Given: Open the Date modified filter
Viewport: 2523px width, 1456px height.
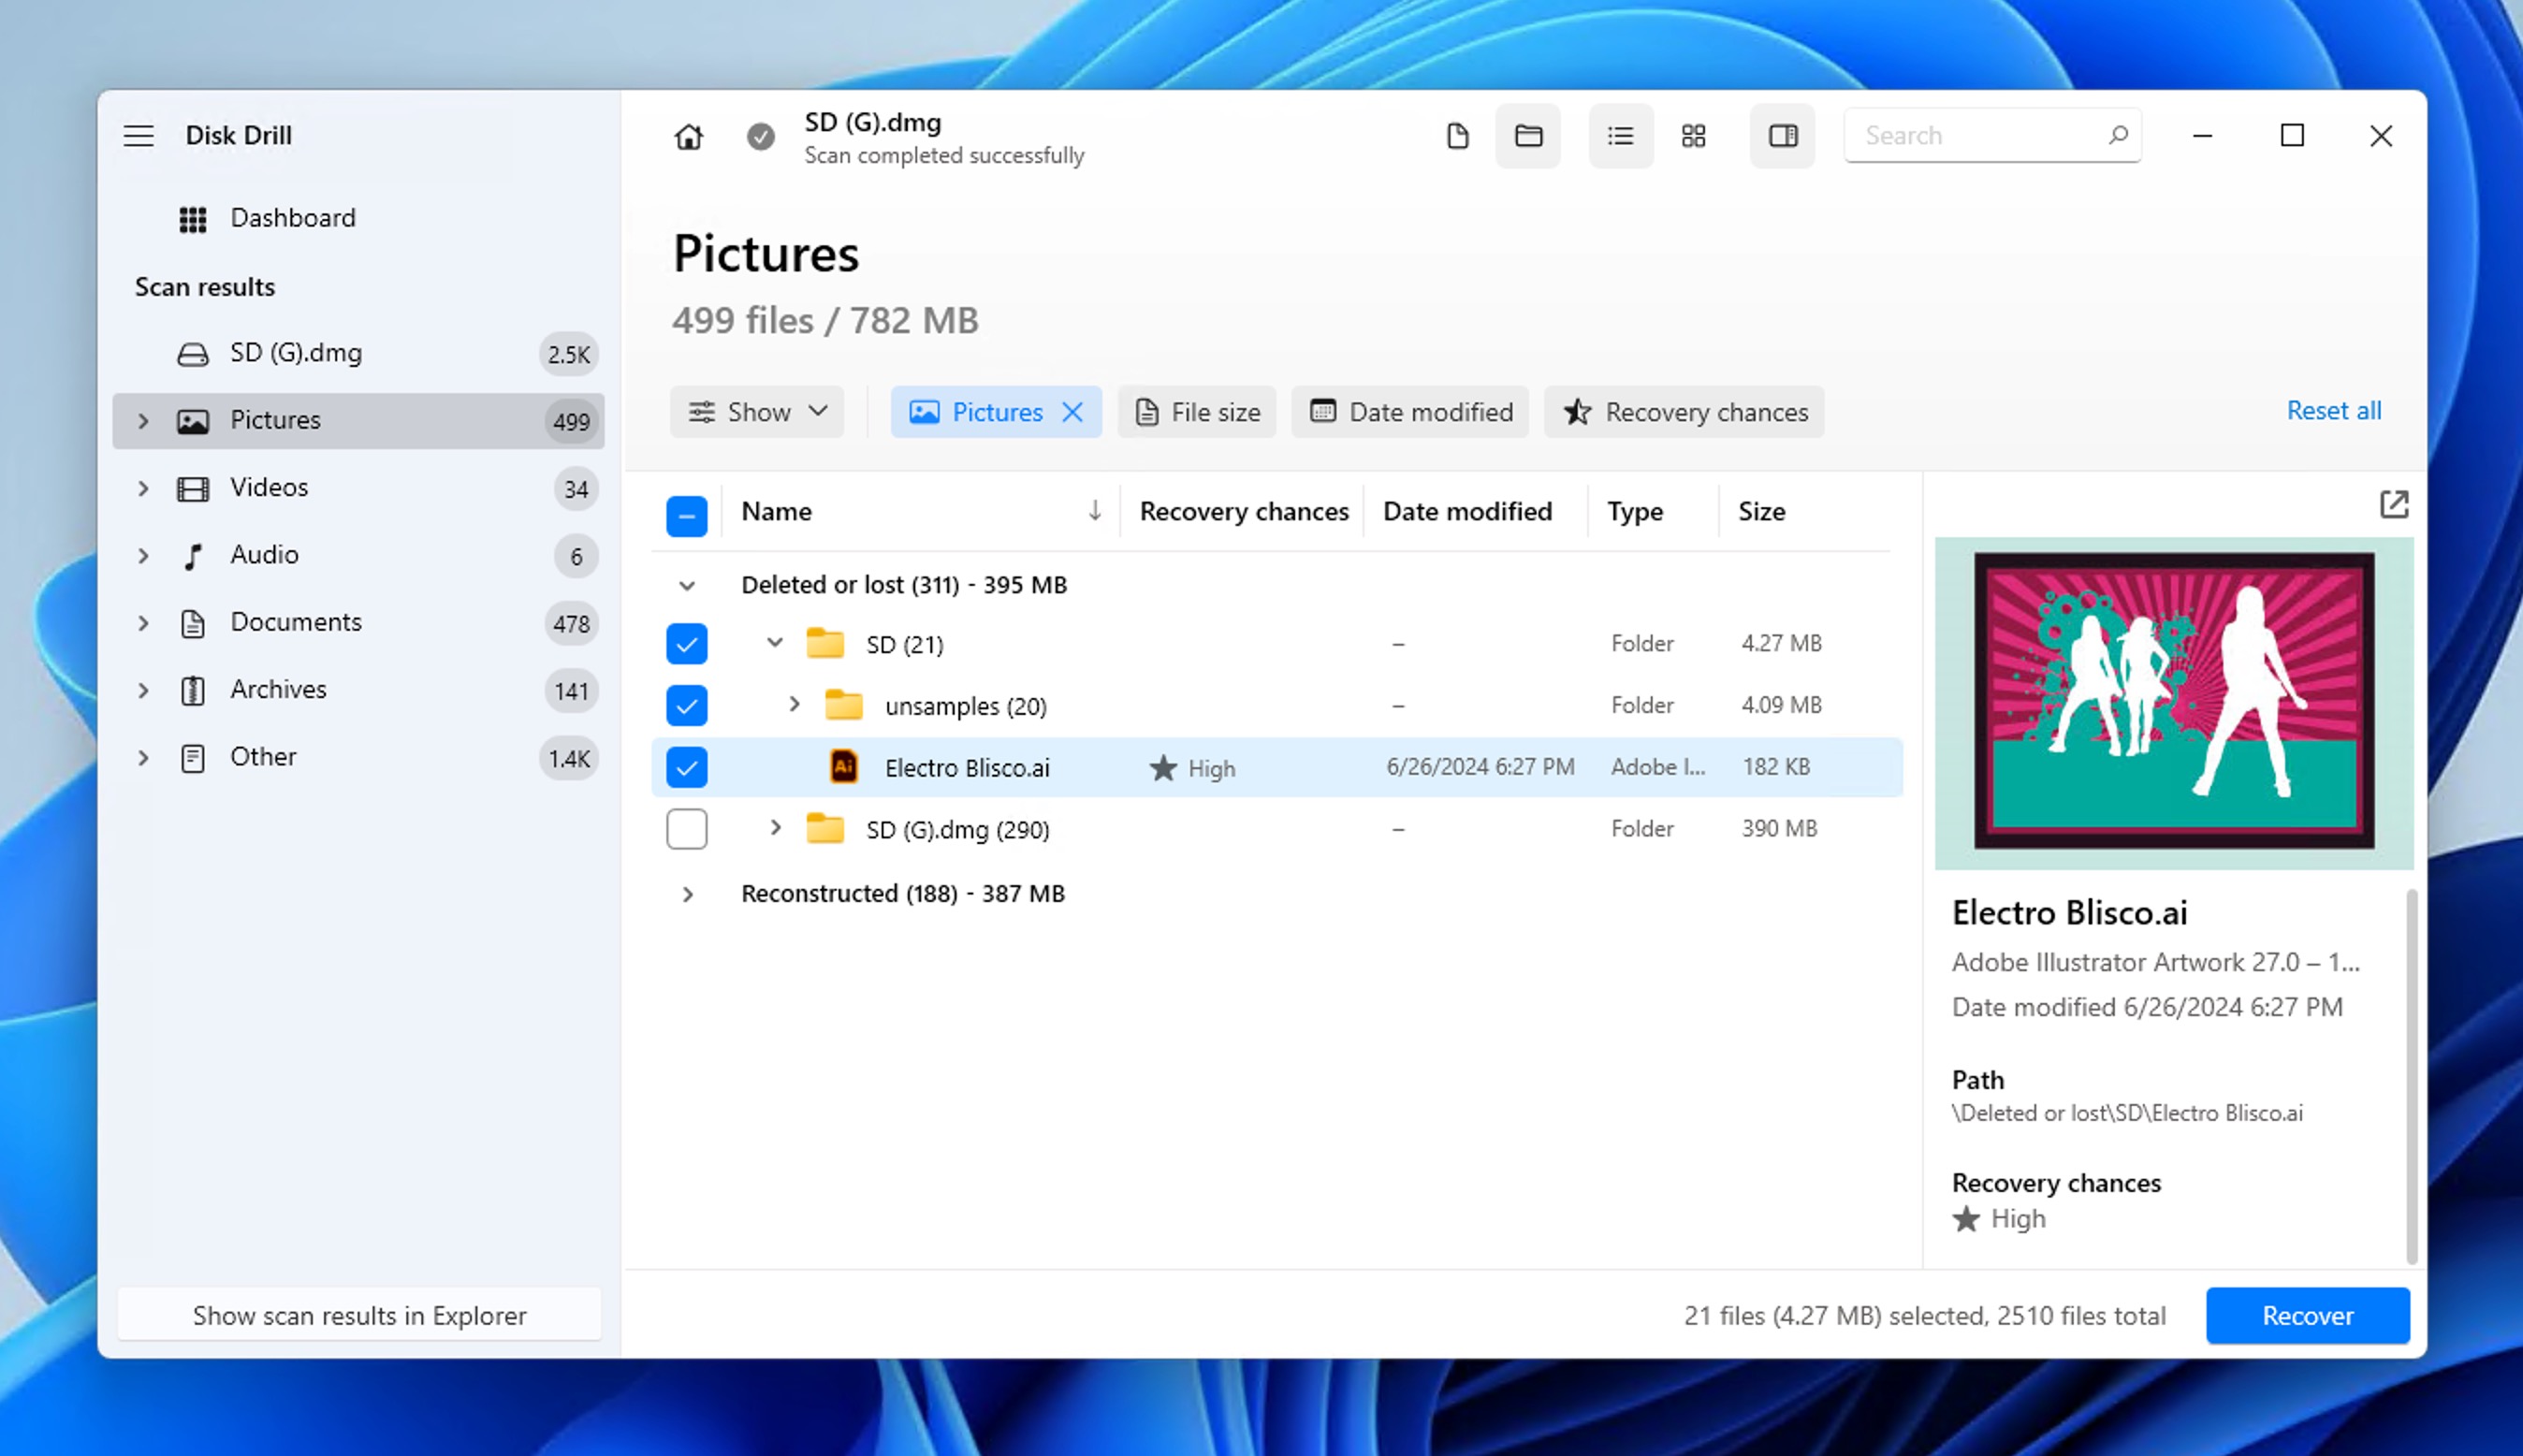Looking at the screenshot, I should [x=1410, y=412].
